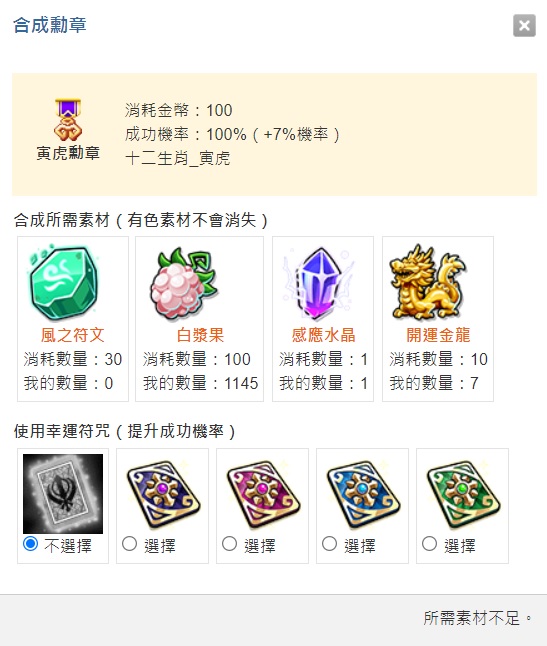Click the green lucky charm card icon
The width and height of the screenshot is (547, 646).
pyautogui.click(x=463, y=494)
